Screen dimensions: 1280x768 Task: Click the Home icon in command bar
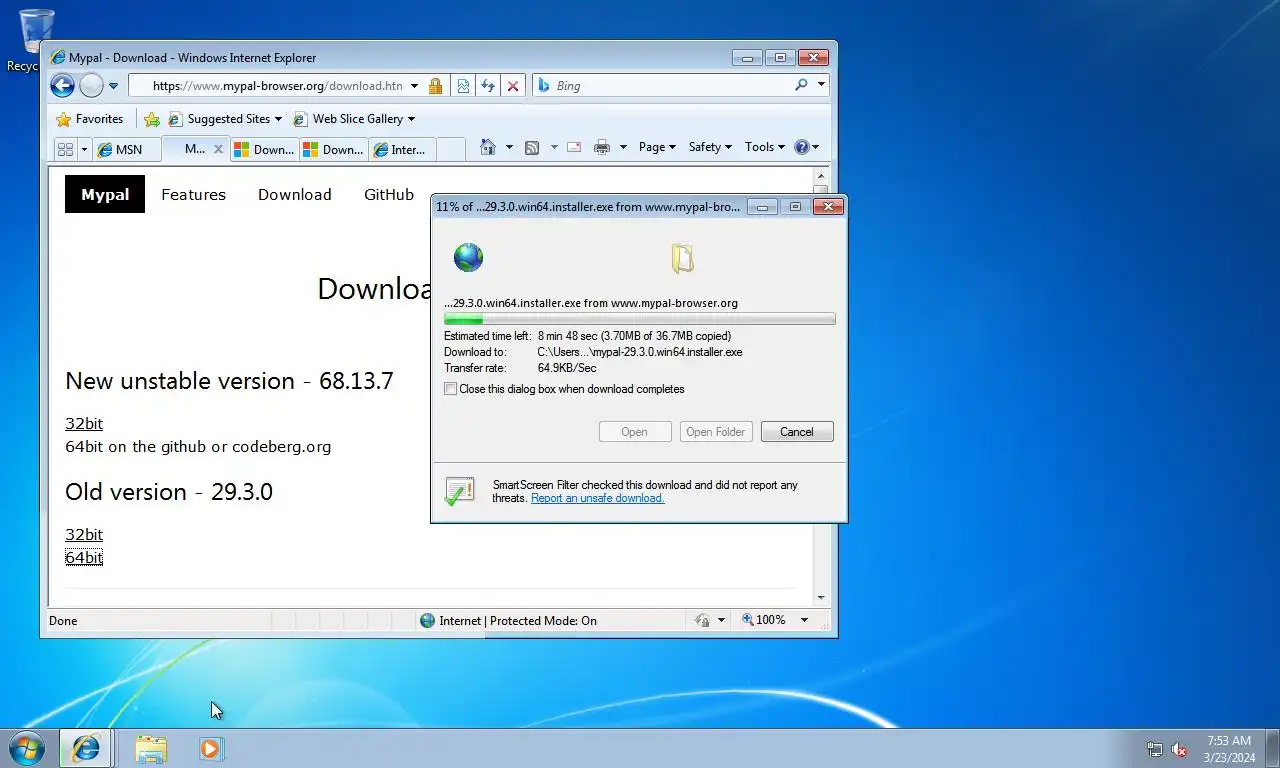tap(488, 147)
